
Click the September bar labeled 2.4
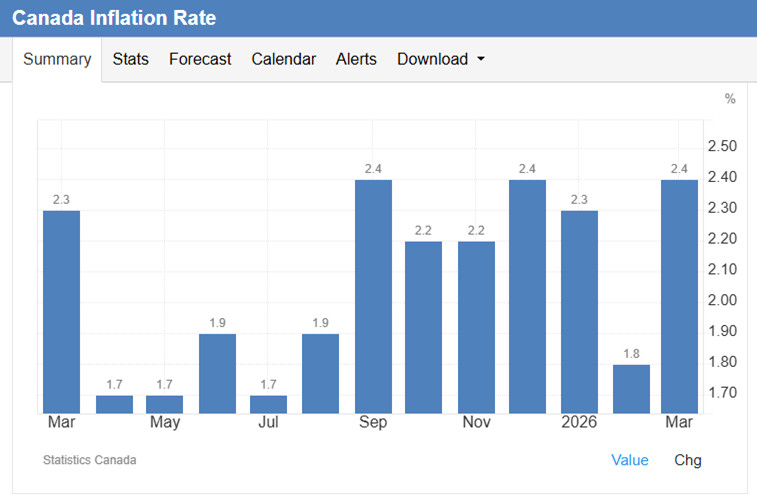pos(373,296)
